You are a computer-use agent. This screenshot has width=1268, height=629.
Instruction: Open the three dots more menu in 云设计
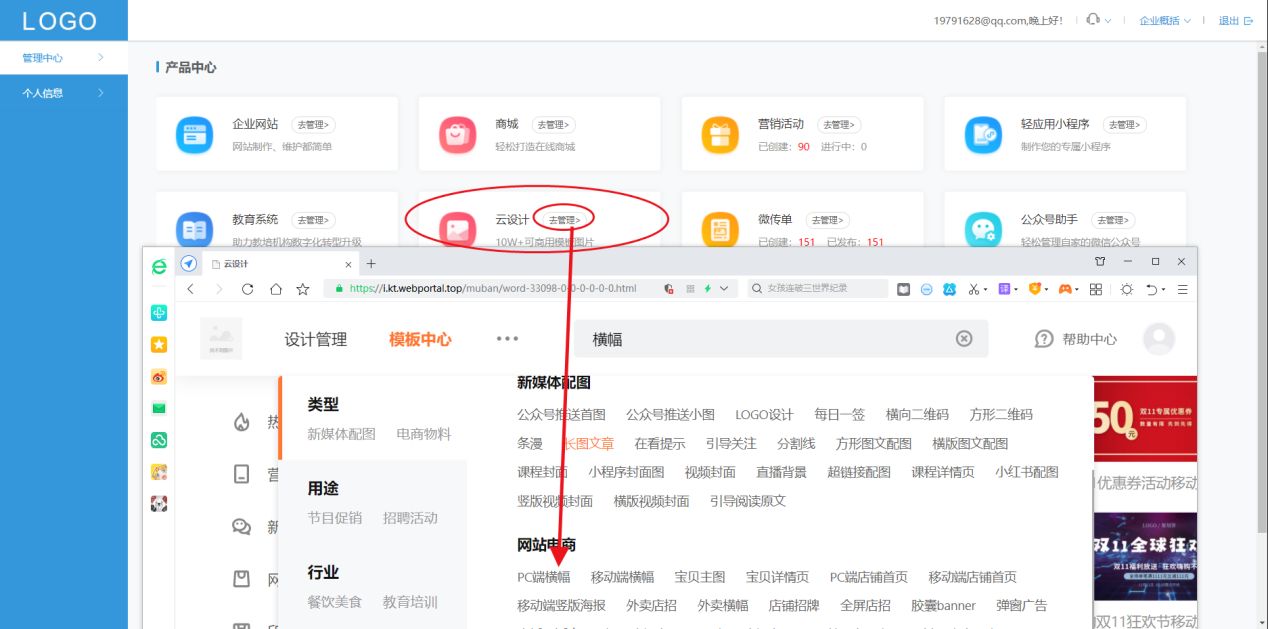tap(508, 339)
